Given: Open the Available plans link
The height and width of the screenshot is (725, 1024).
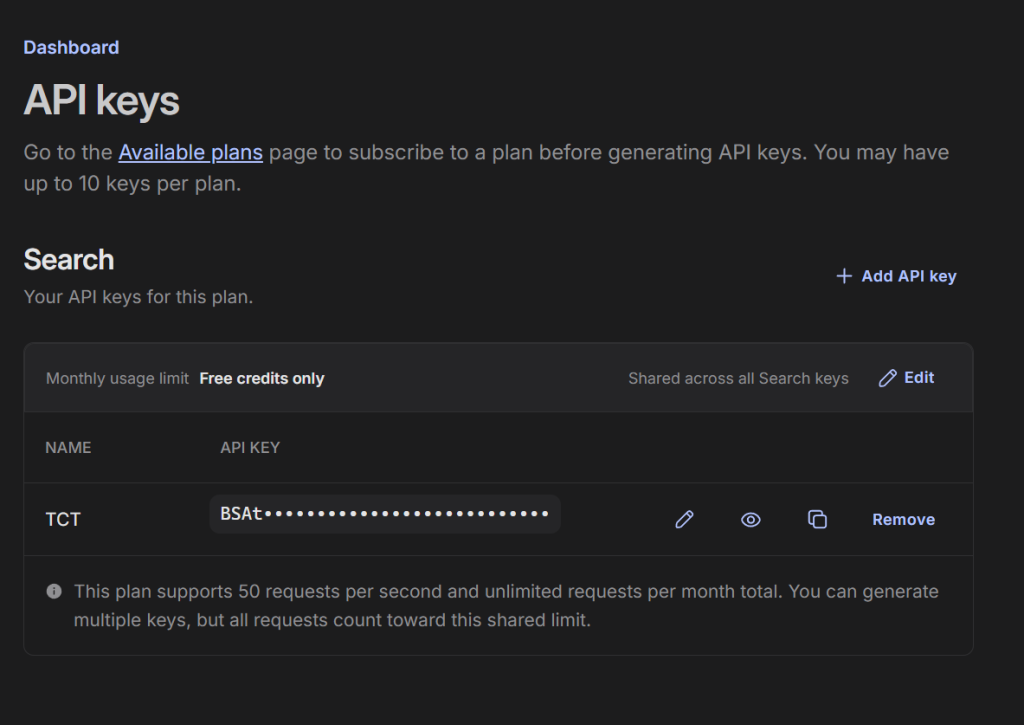Looking at the screenshot, I should [191, 152].
